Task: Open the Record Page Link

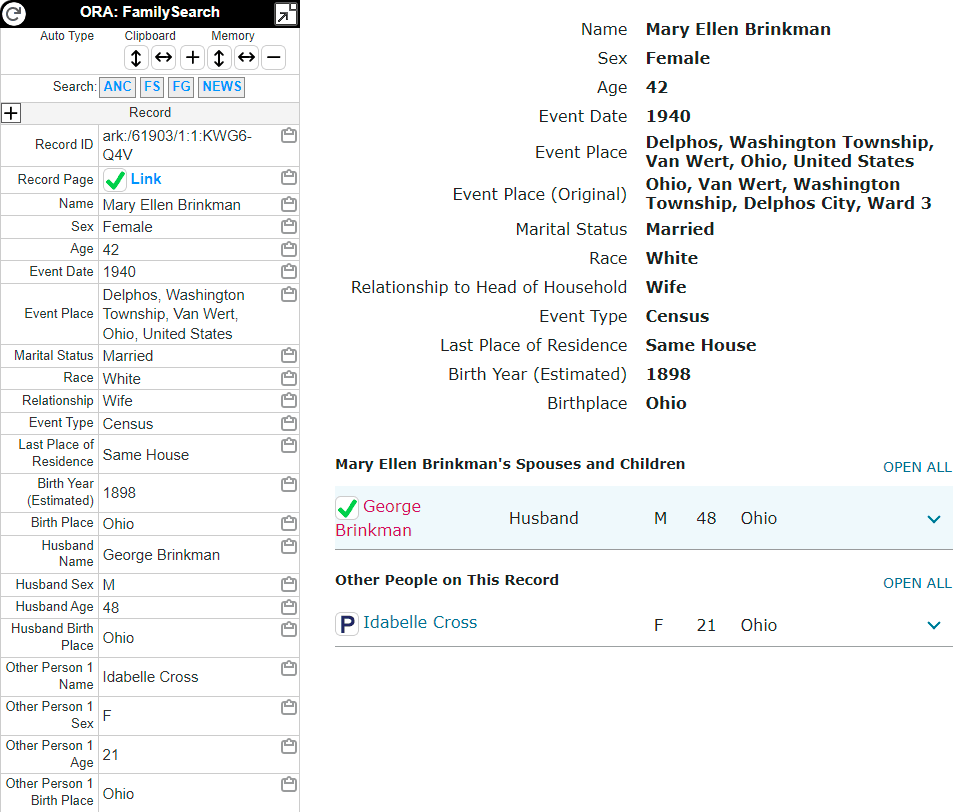Action: coord(146,179)
